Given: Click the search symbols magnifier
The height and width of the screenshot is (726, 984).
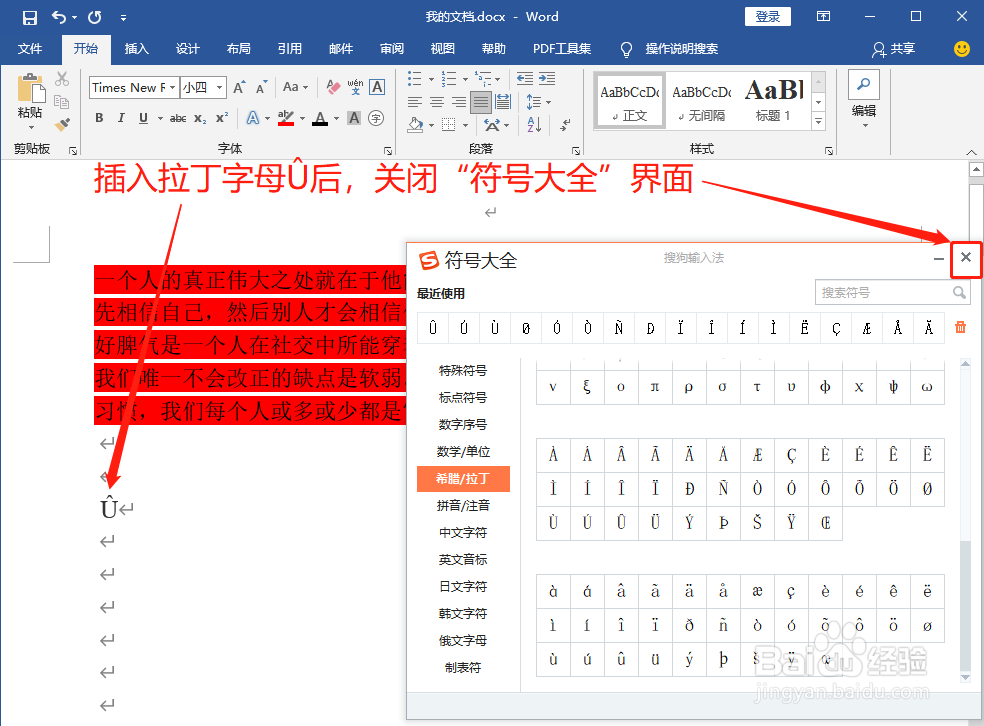Looking at the screenshot, I should pyautogui.click(x=958, y=292).
